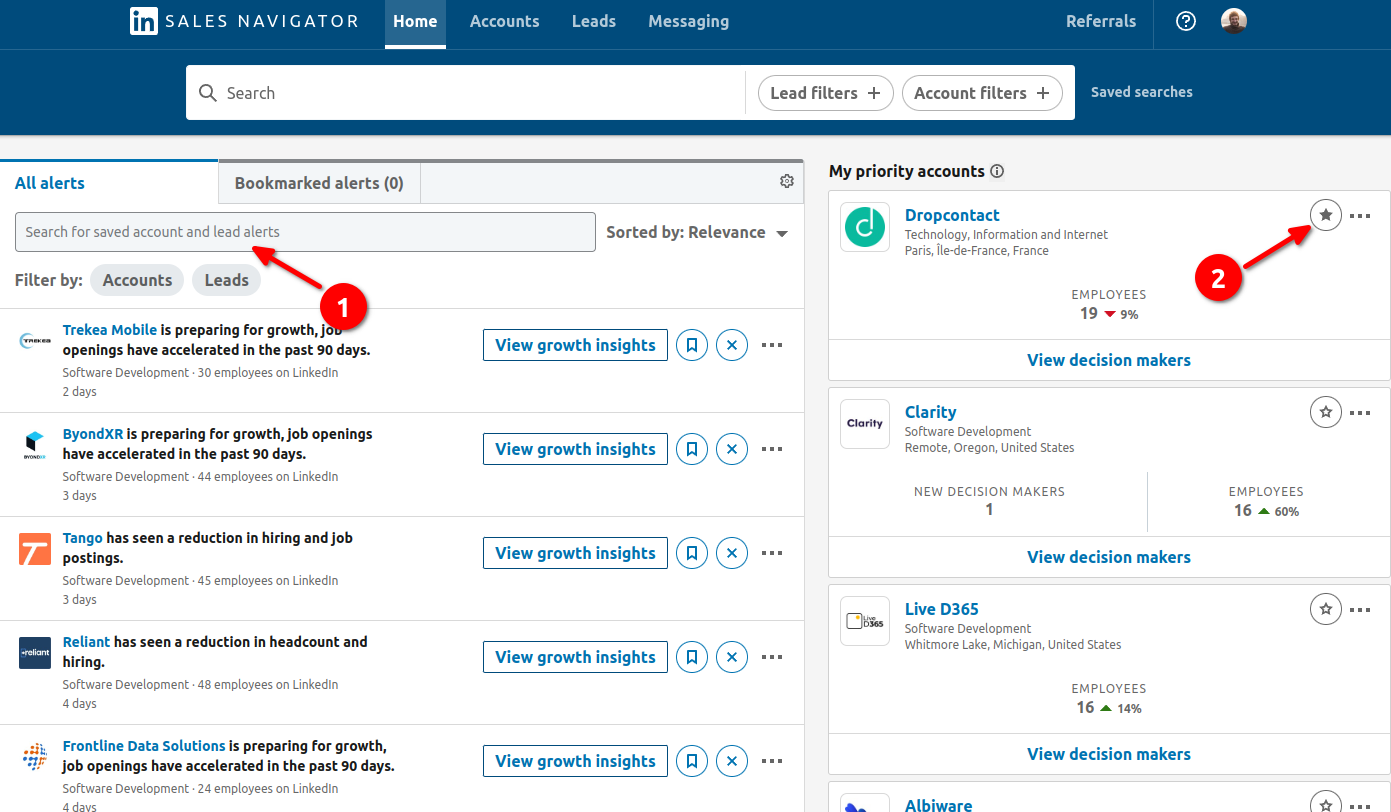Click the magnifier icon in the search bar
The image size is (1391, 812).
point(208,93)
